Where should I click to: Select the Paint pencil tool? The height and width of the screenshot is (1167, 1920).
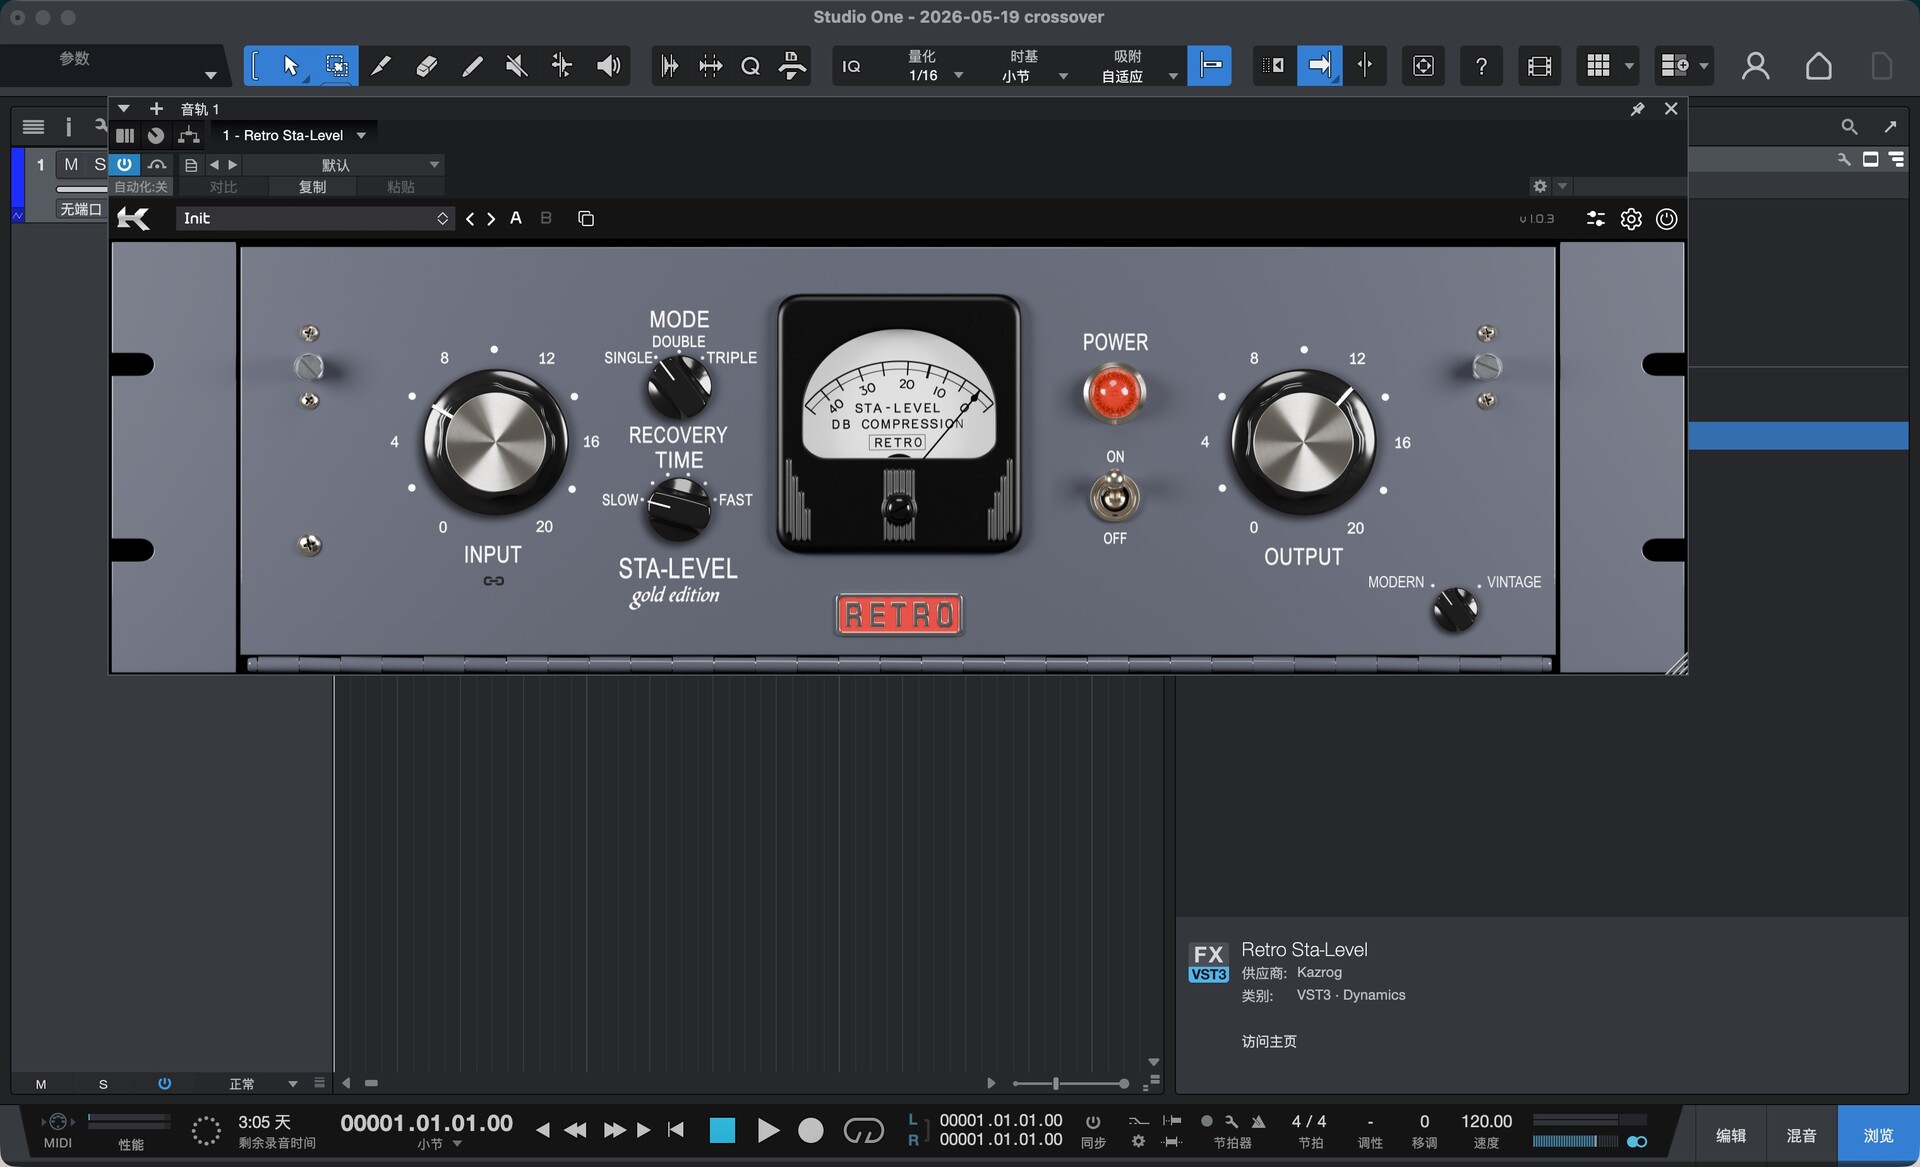[472, 66]
